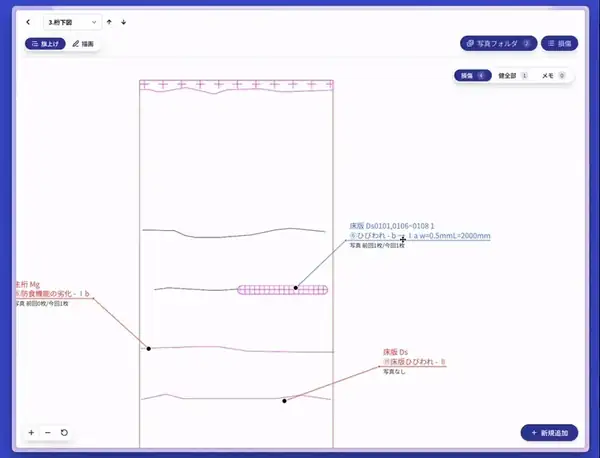
Task: Zoom out with the minus icon
Action: pos(48,432)
